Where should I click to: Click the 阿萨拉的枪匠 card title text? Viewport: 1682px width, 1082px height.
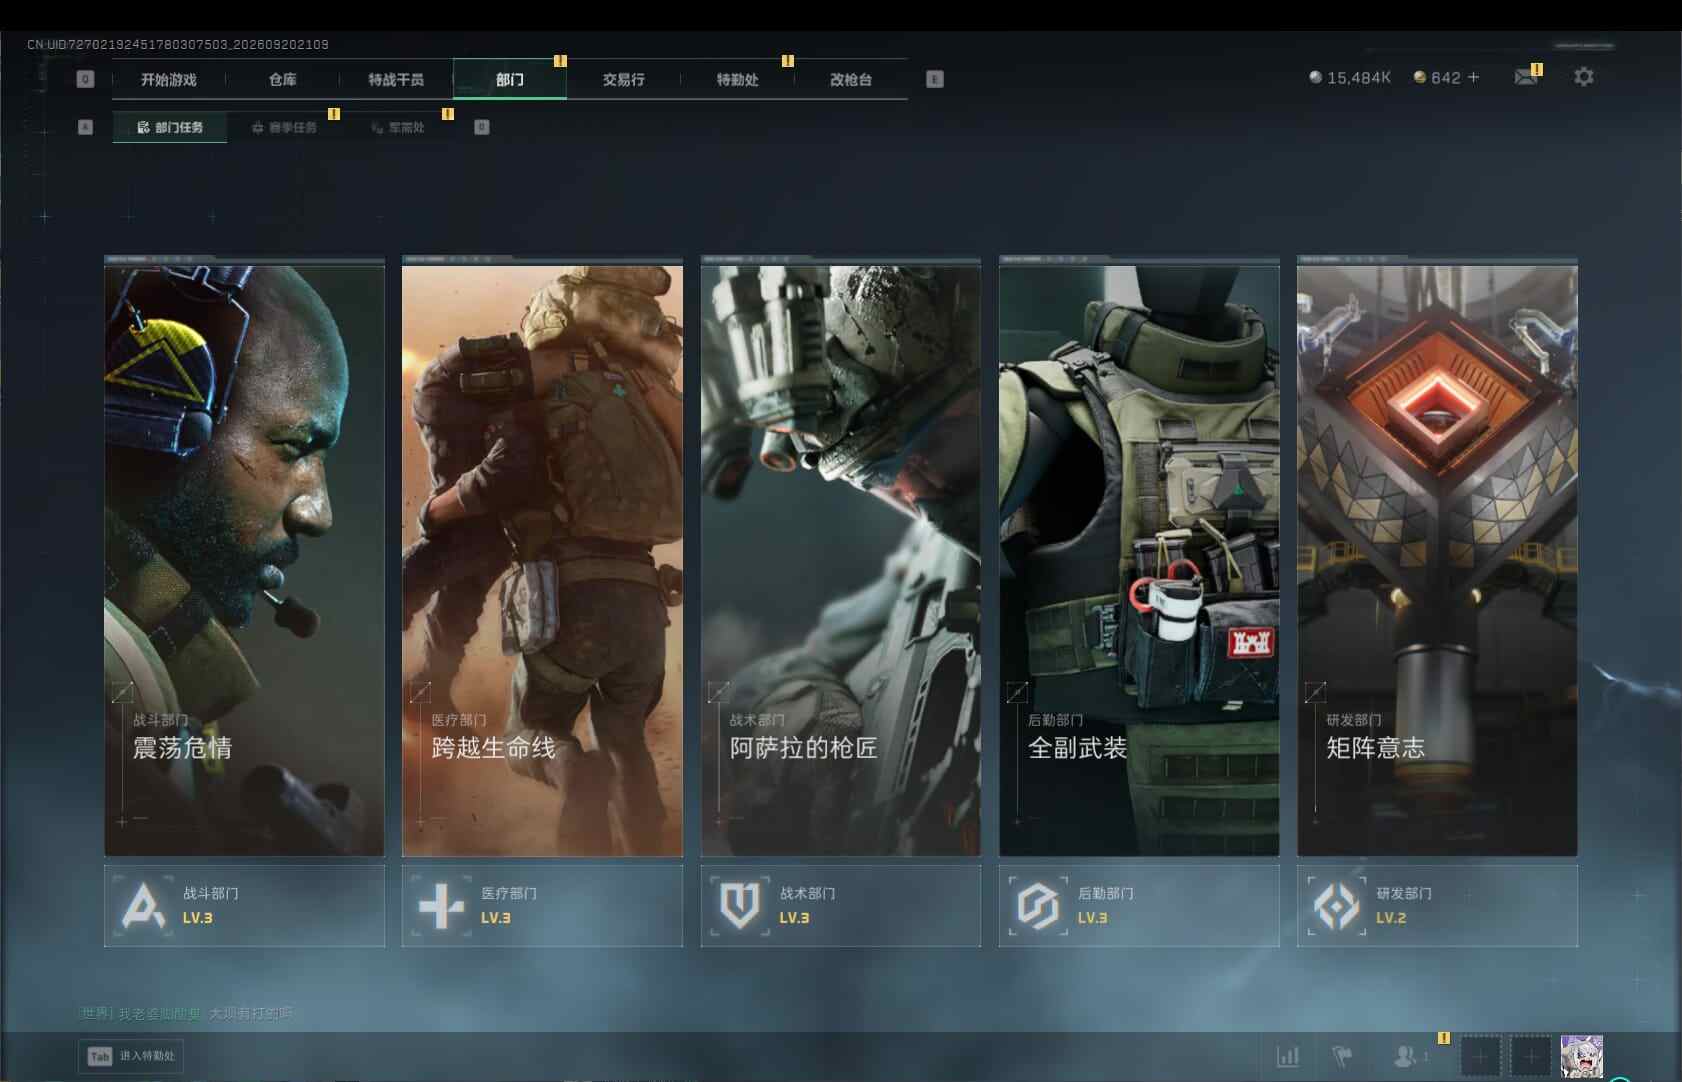click(x=804, y=748)
